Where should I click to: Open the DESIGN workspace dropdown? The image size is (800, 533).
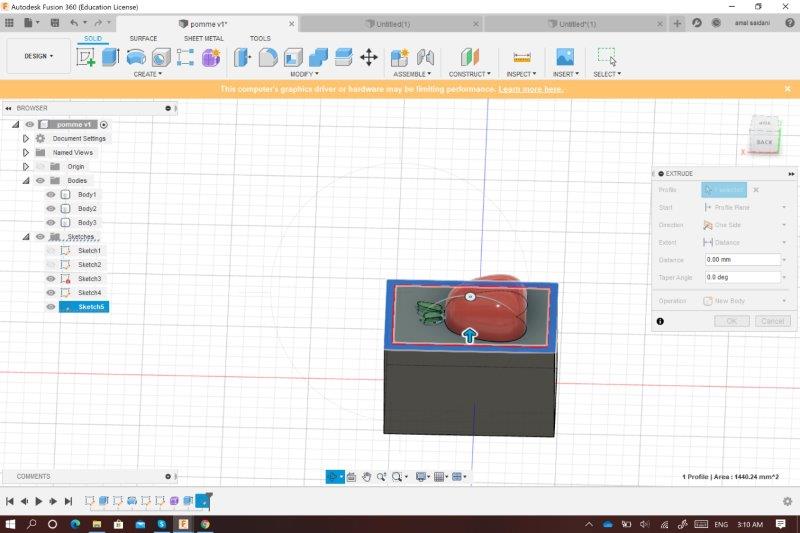[x=38, y=56]
